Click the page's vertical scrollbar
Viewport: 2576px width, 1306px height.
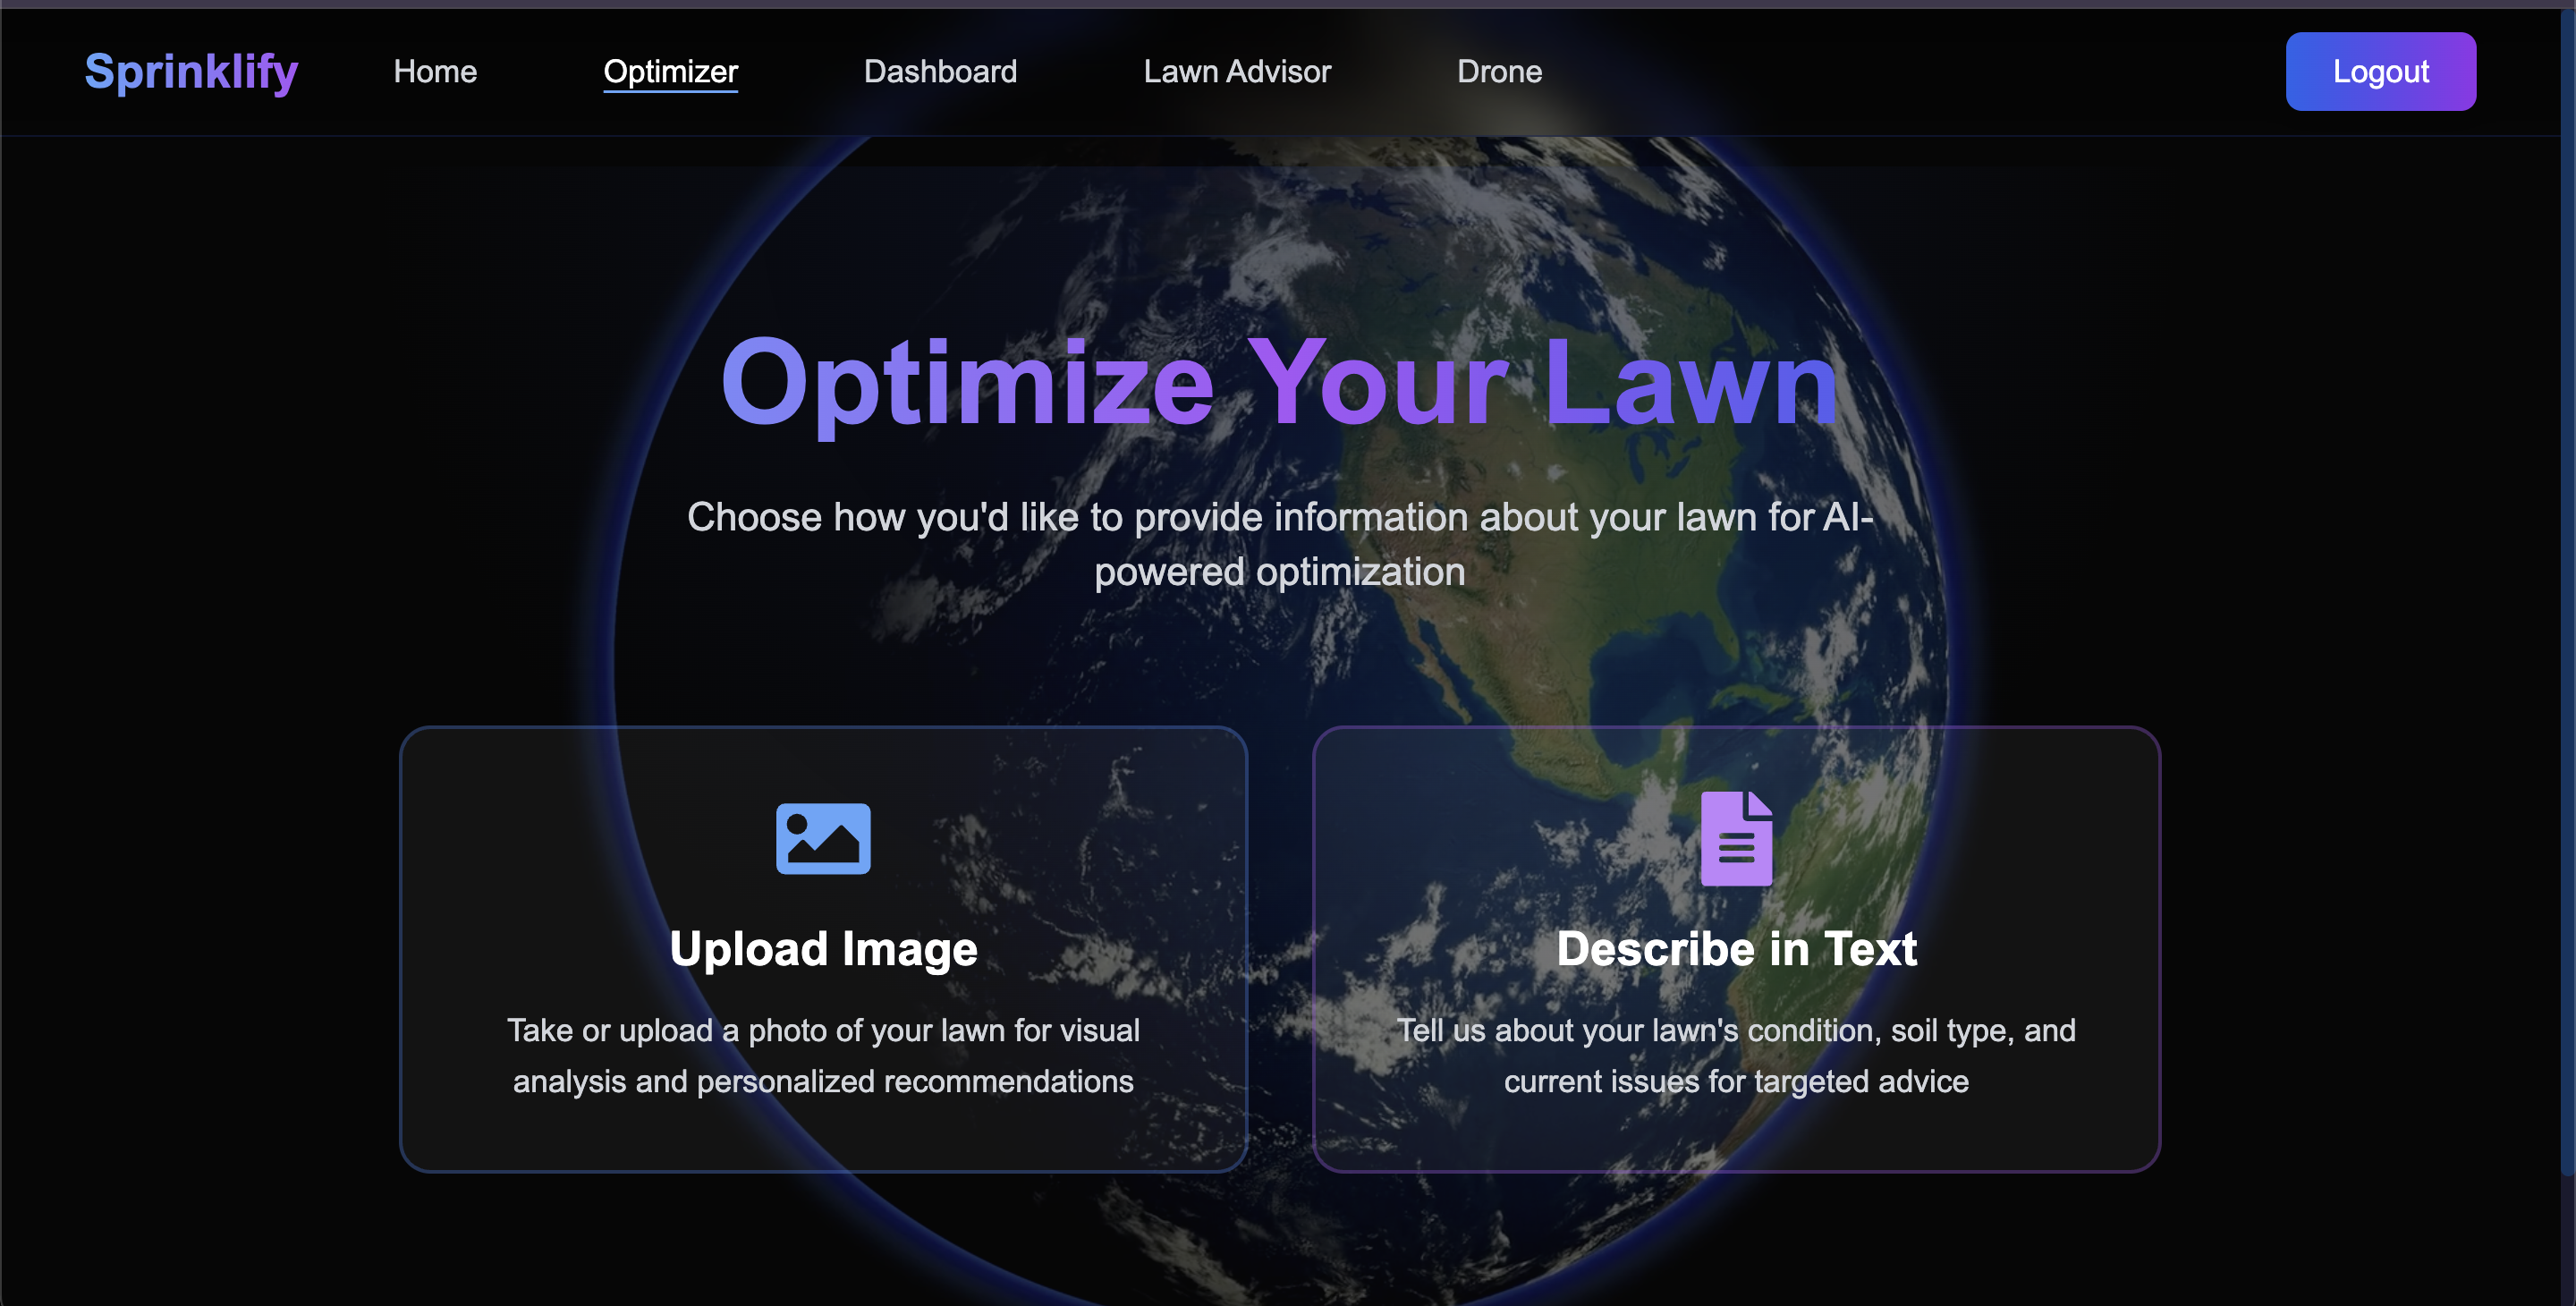[2567, 600]
